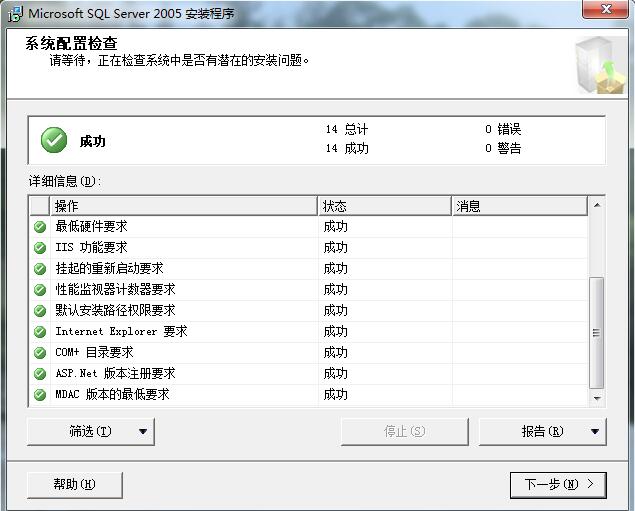Screen dimensions: 635x511
Task: Click the 0 错误 summary text
Action: click(503, 130)
